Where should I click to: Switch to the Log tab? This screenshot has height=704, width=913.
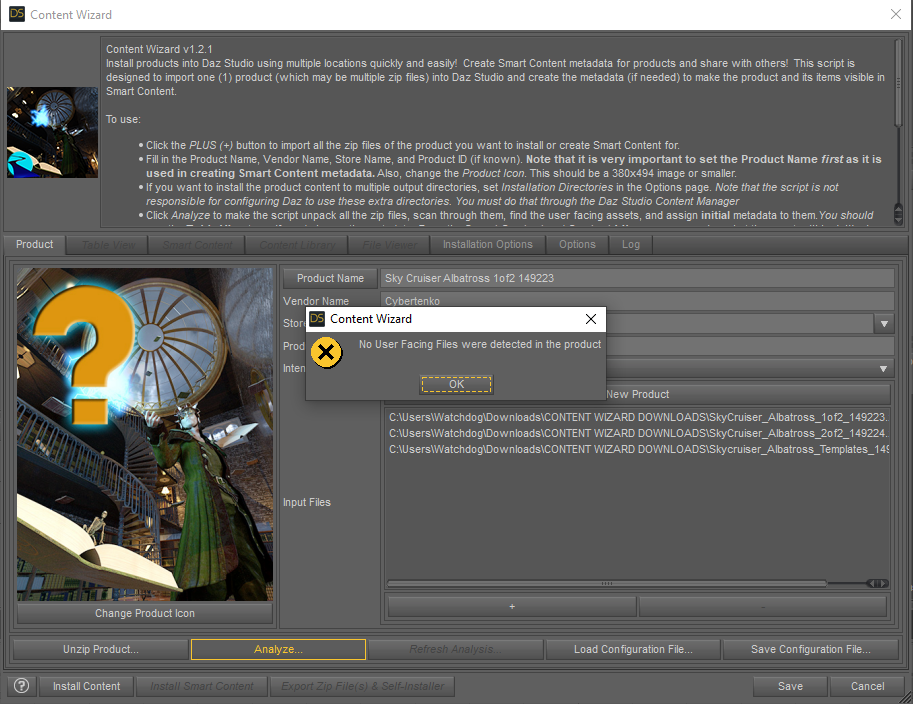(x=631, y=245)
